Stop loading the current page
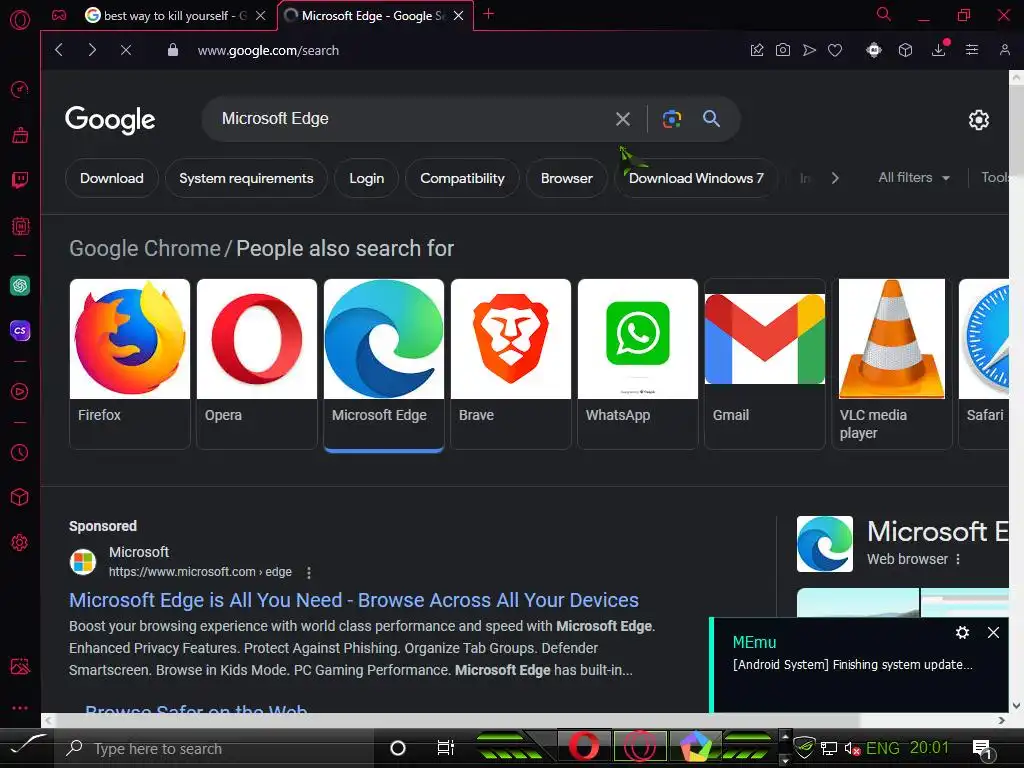The height and width of the screenshot is (768, 1024). [126, 50]
